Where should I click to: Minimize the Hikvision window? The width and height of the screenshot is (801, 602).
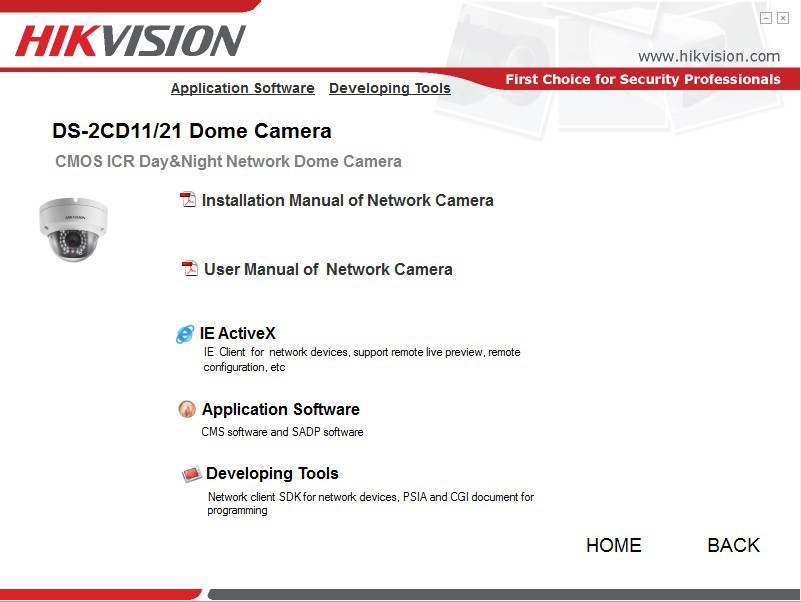click(x=766, y=18)
